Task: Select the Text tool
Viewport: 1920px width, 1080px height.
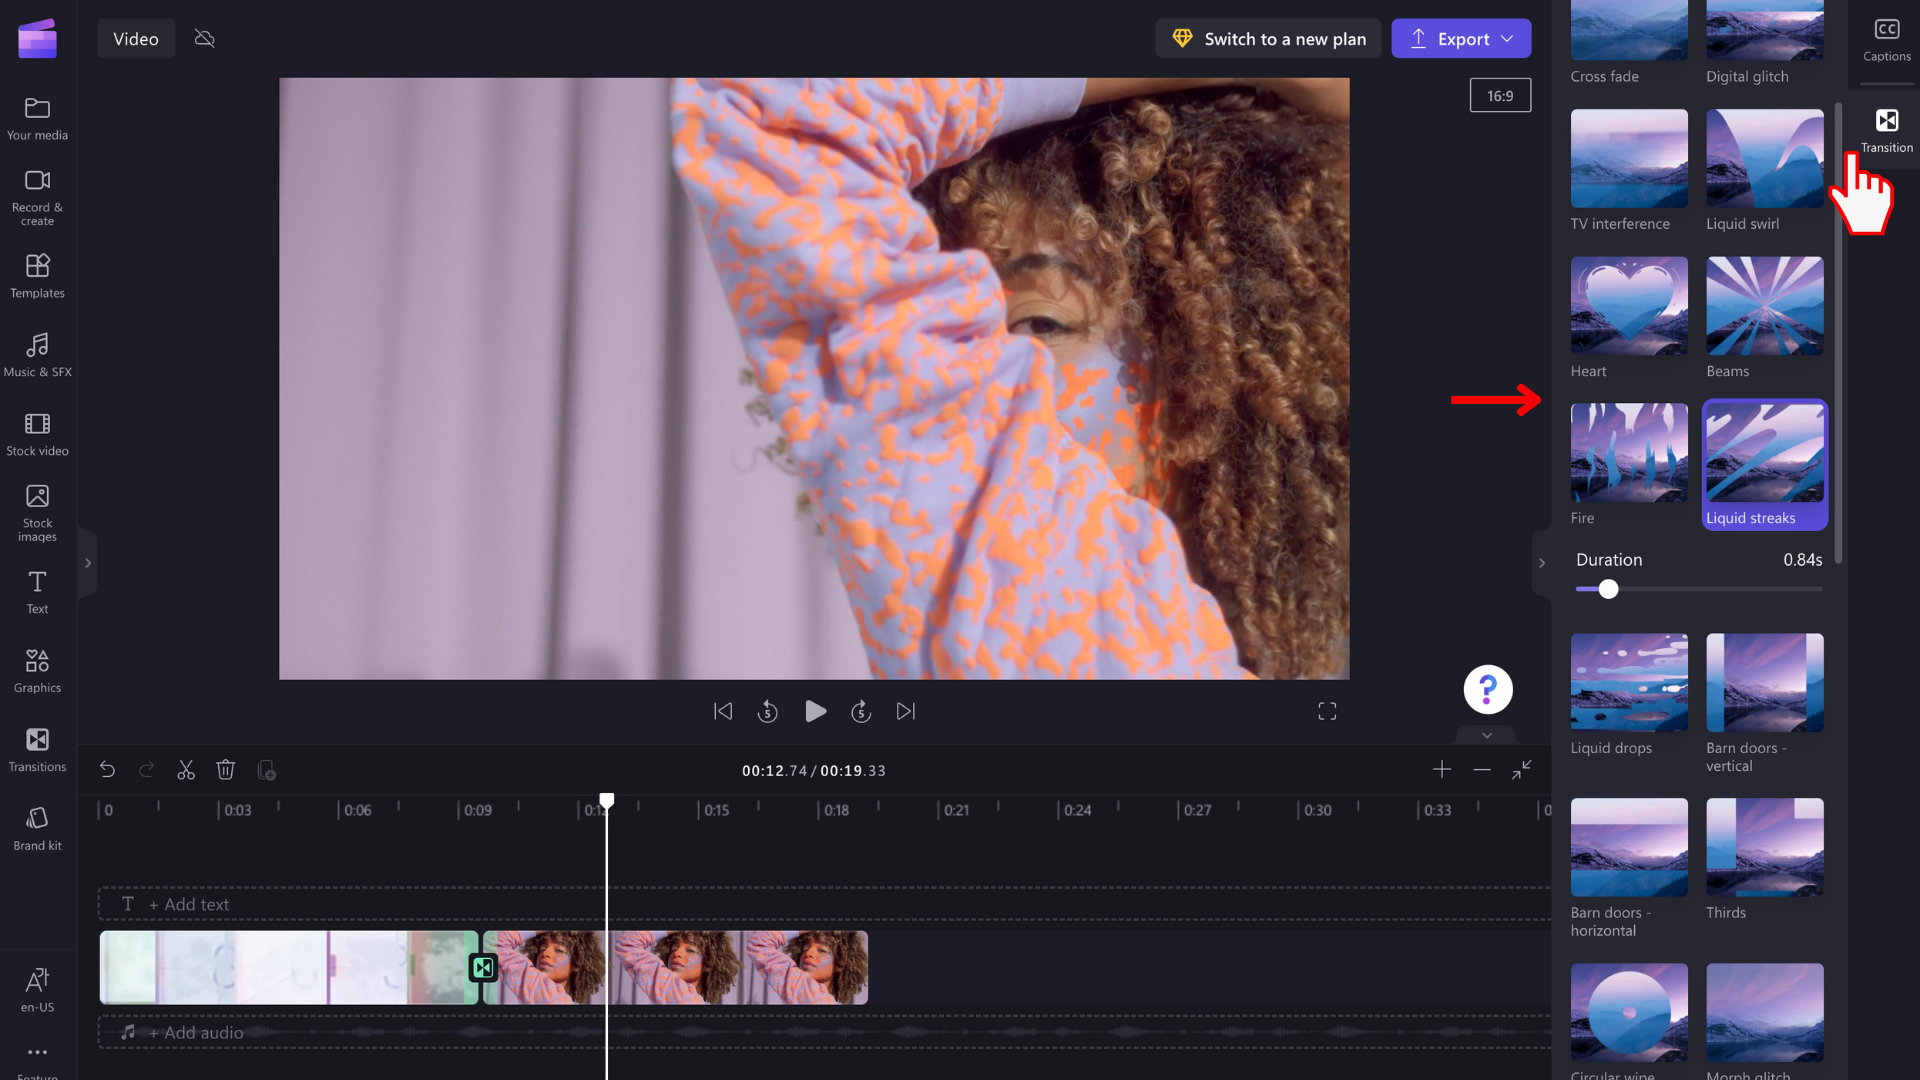Action: click(37, 591)
